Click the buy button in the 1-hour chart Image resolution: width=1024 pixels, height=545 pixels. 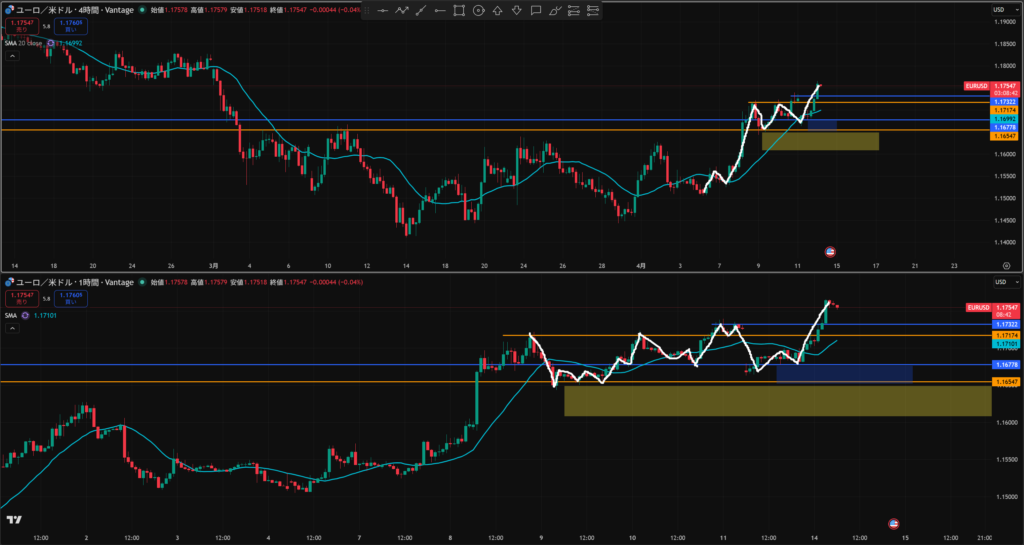pos(72,297)
